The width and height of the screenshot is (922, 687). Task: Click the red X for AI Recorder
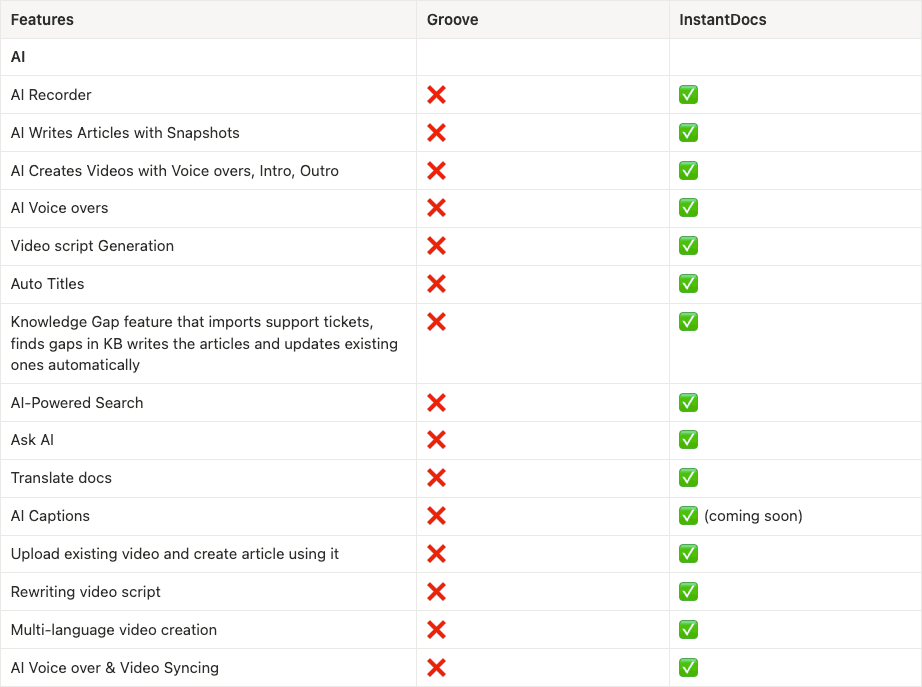[436, 95]
